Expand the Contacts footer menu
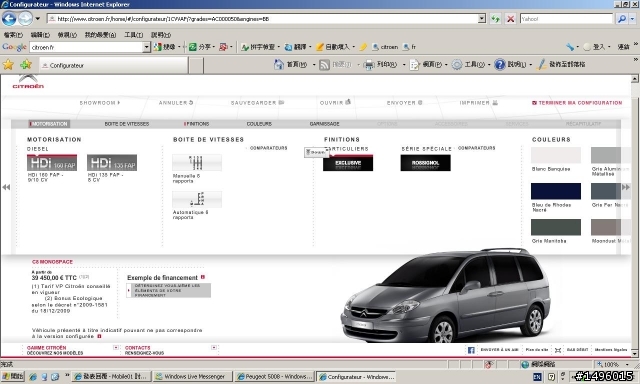This screenshot has height=384, width=640. (214, 348)
